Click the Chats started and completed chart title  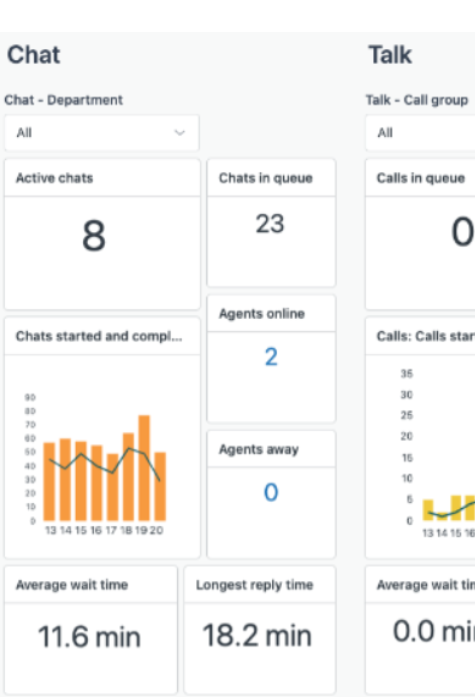(x=99, y=336)
